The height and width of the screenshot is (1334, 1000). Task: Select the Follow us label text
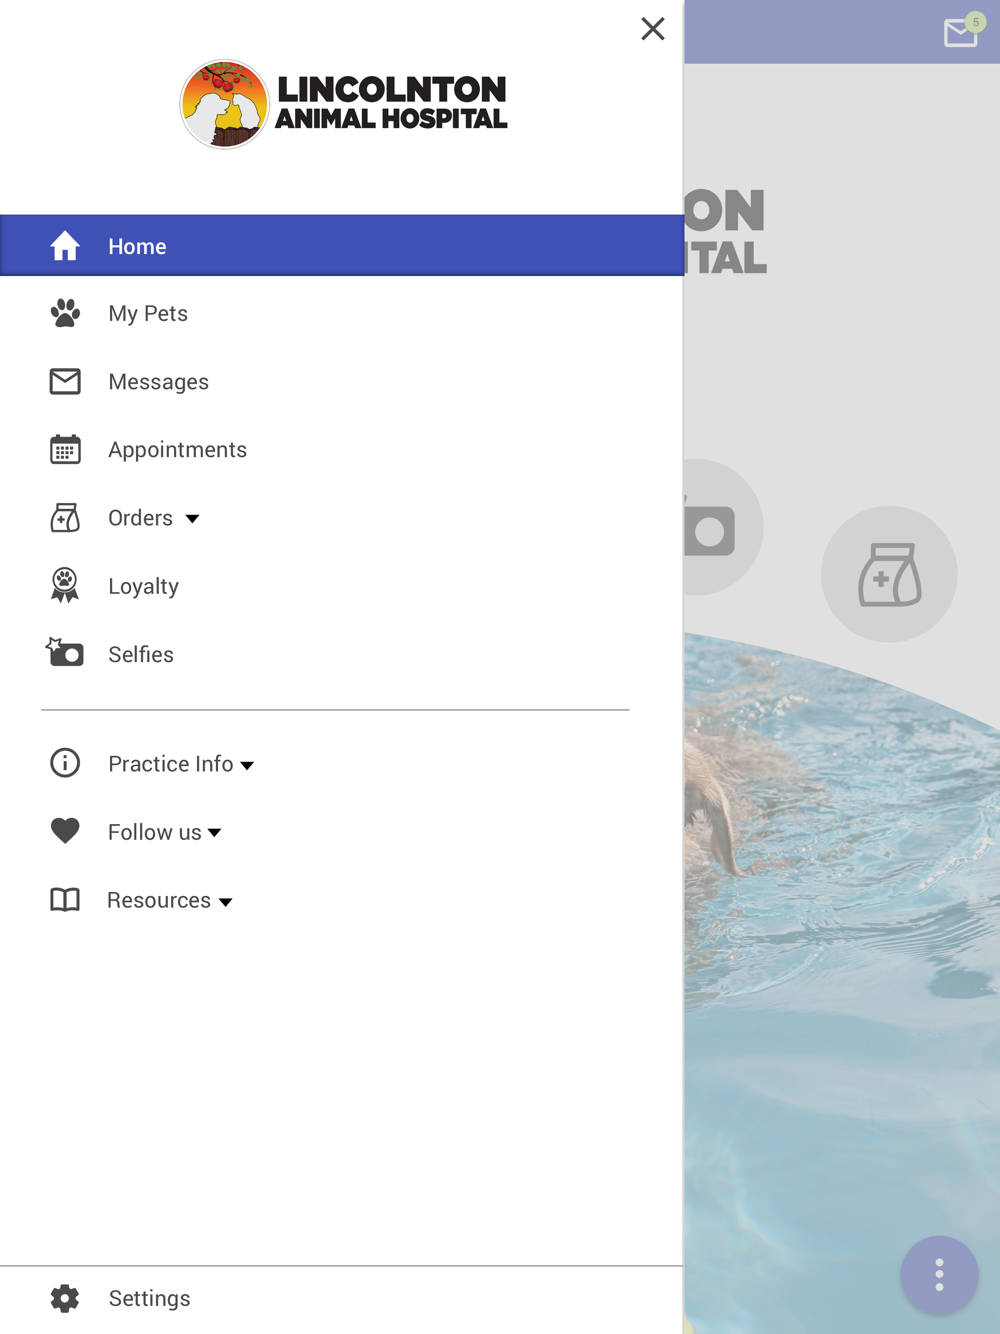coord(154,832)
